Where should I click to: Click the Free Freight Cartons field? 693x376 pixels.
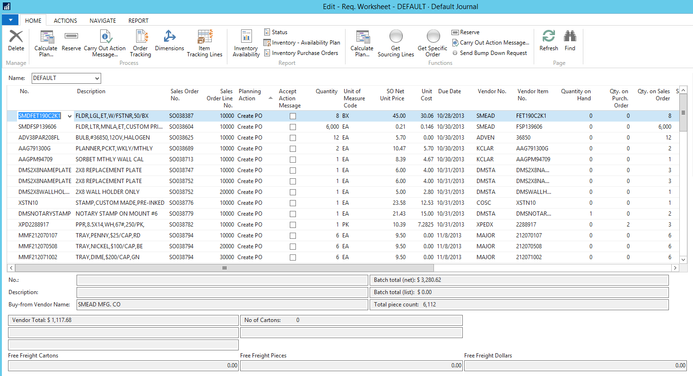[x=123, y=365]
